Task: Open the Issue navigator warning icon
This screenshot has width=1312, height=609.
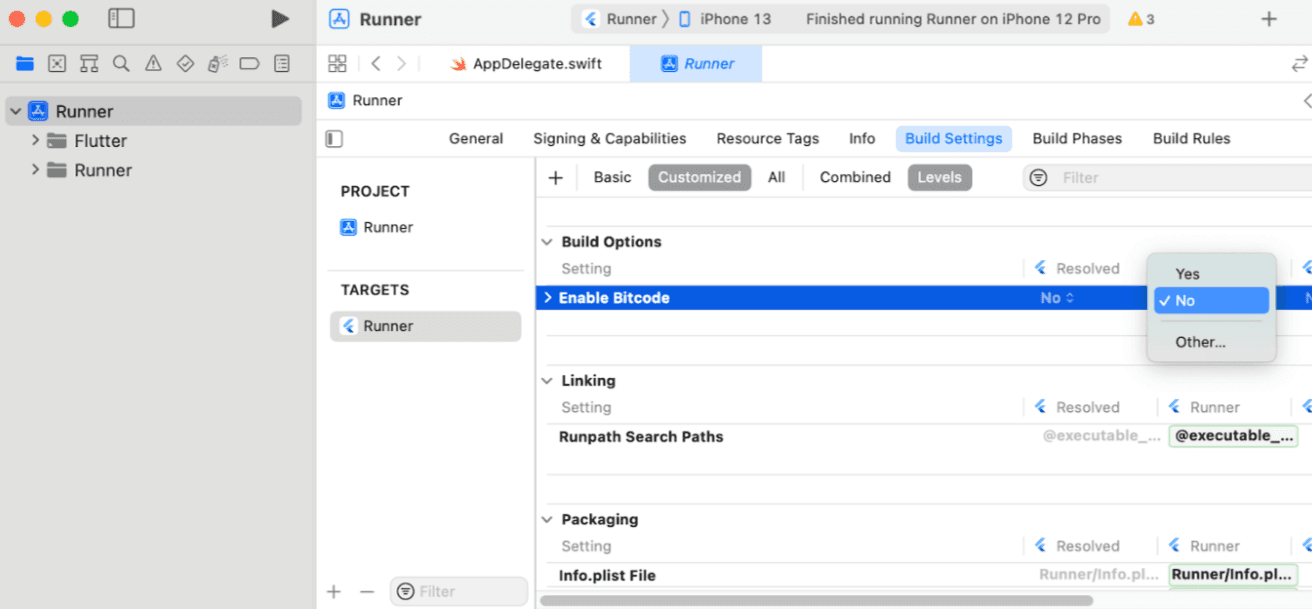Action: click(x=153, y=64)
